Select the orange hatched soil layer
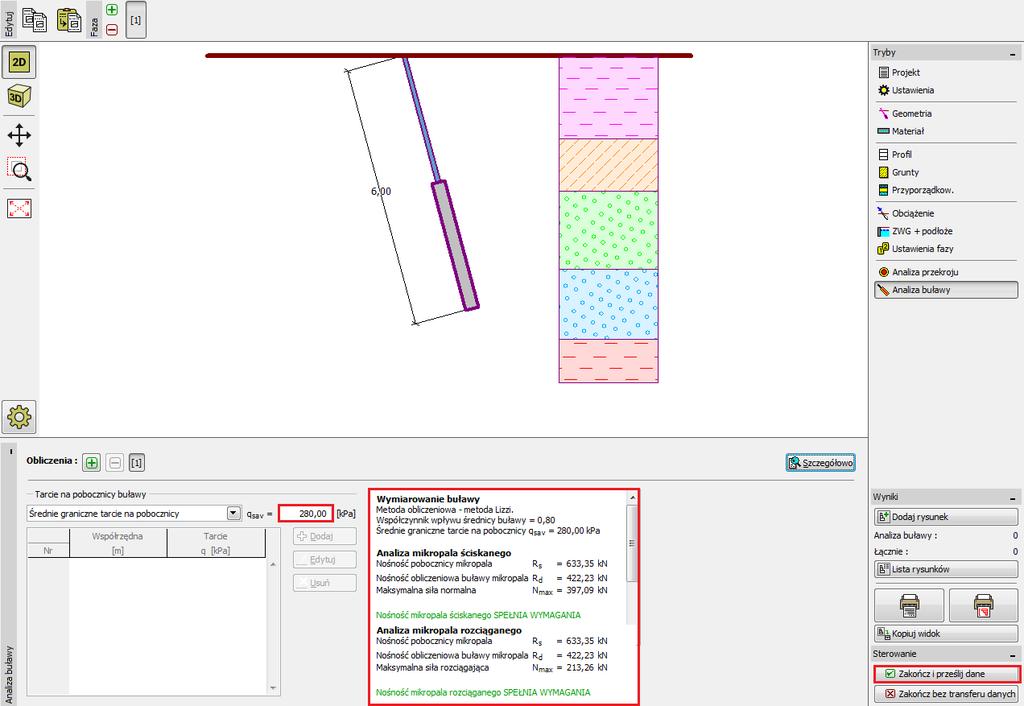This screenshot has height=706, width=1024. point(608,165)
